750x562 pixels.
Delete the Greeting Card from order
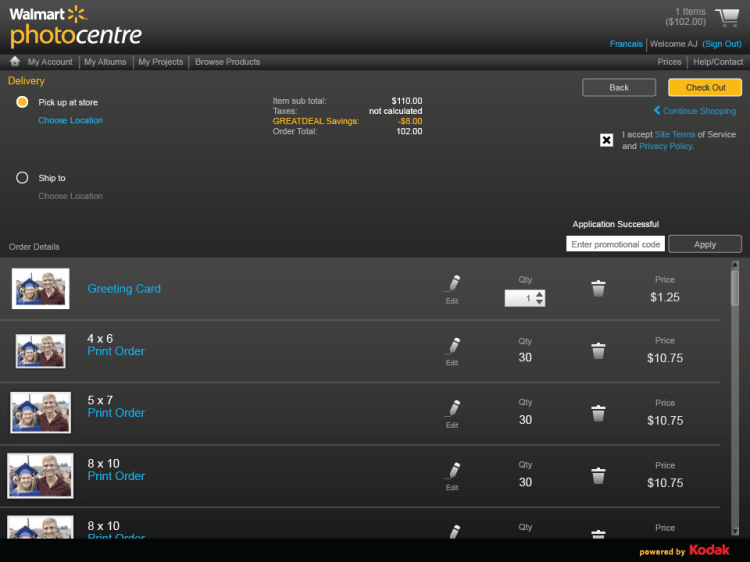click(x=598, y=289)
